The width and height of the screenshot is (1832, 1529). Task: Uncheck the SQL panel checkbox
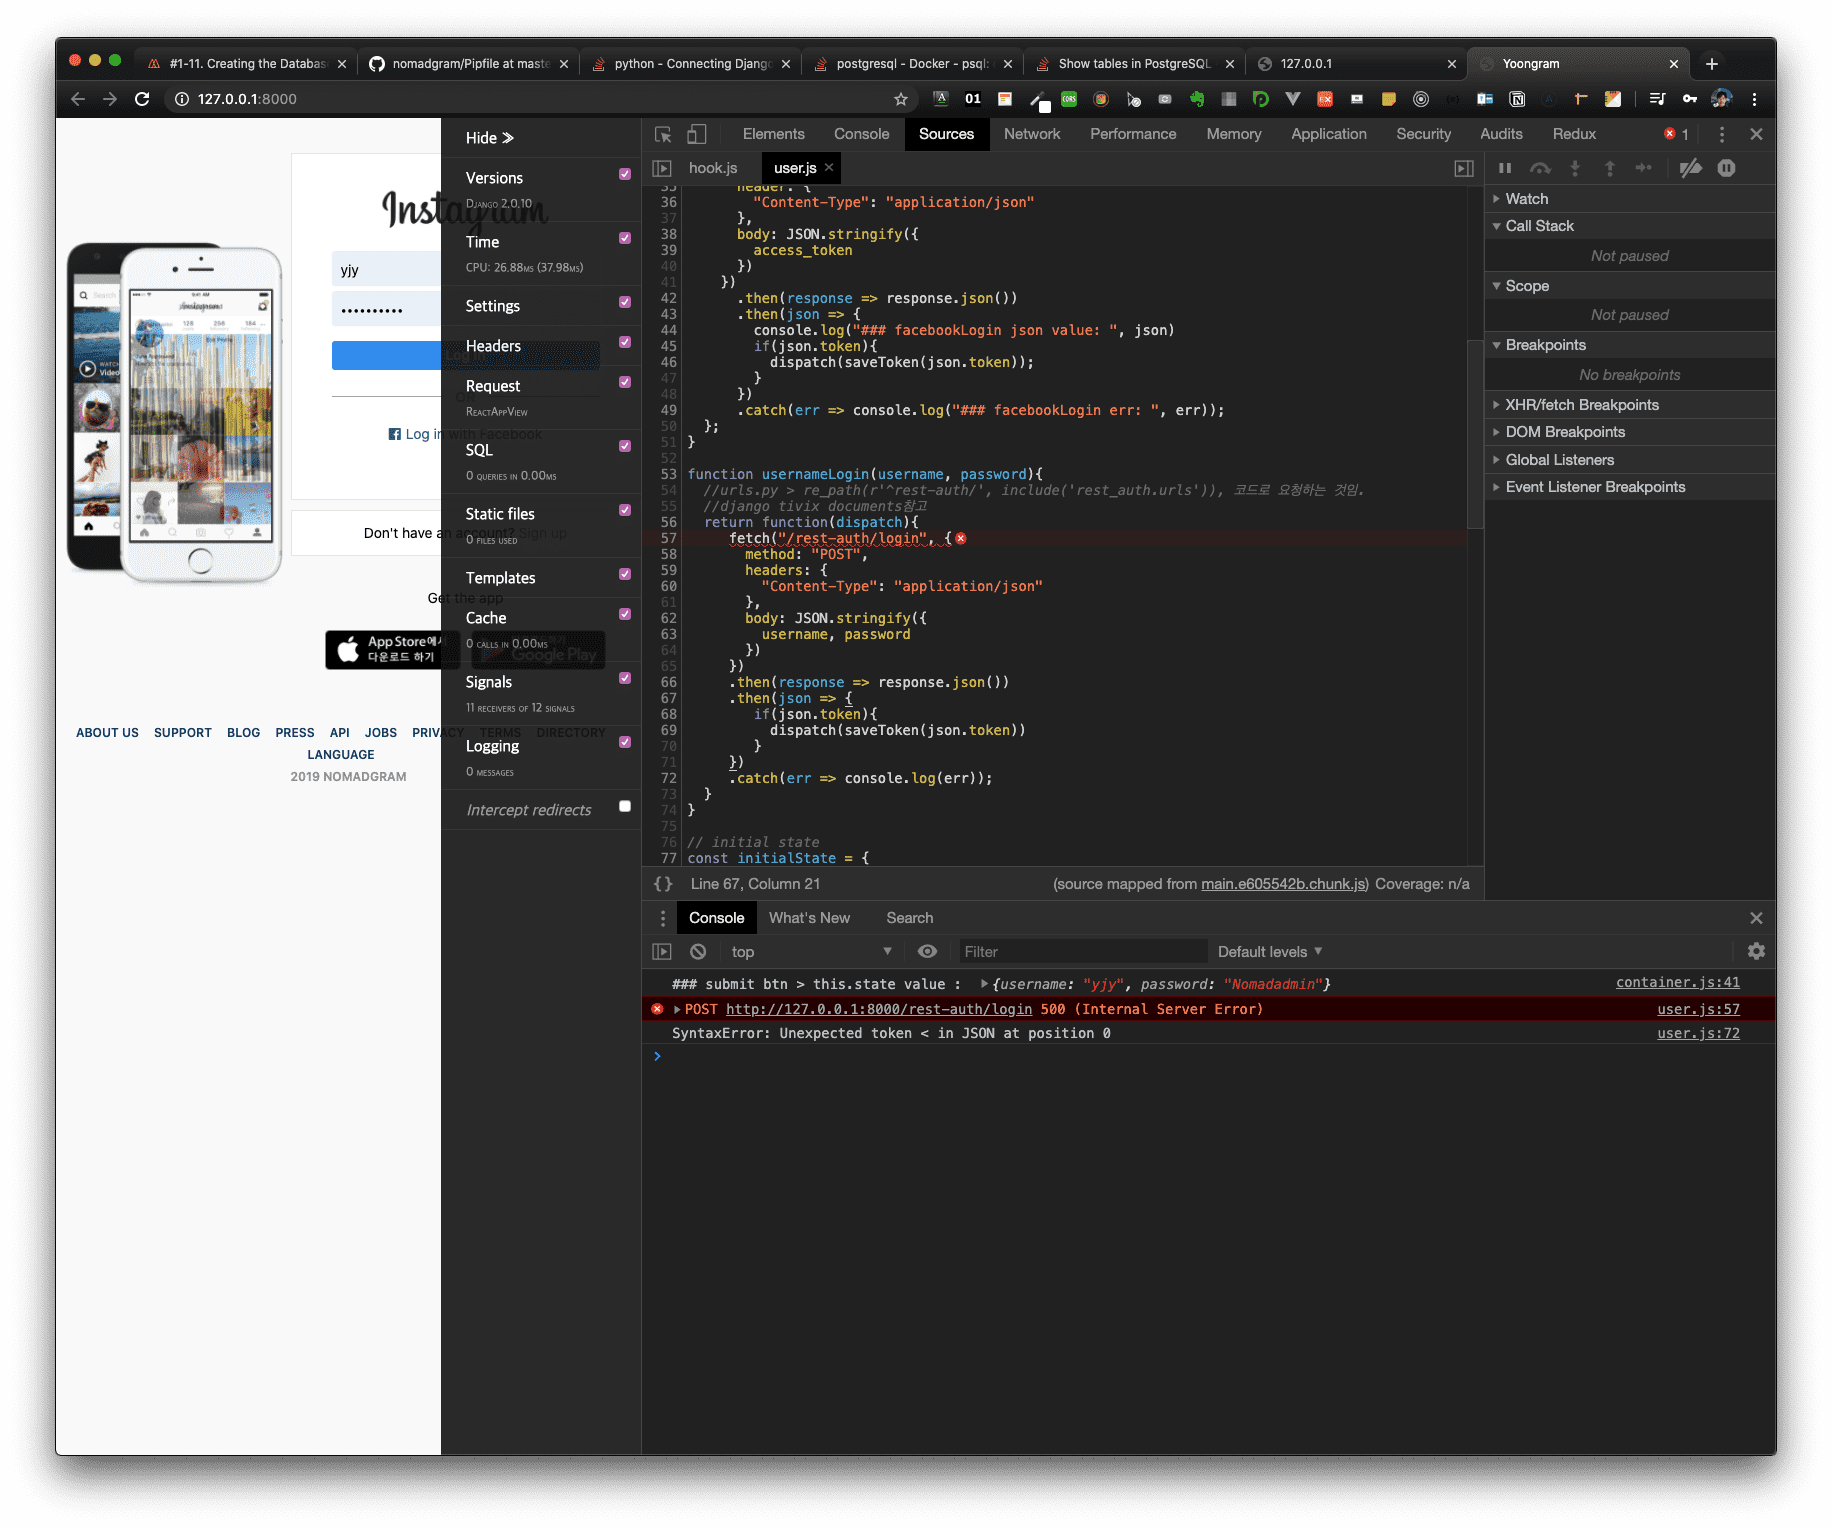(x=625, y=446)
